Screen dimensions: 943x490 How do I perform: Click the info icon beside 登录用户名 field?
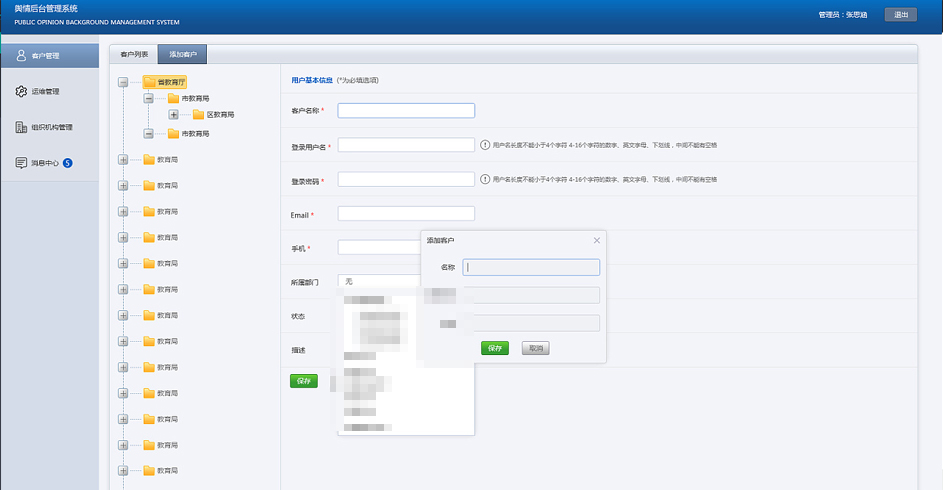[x=485, y=145]
